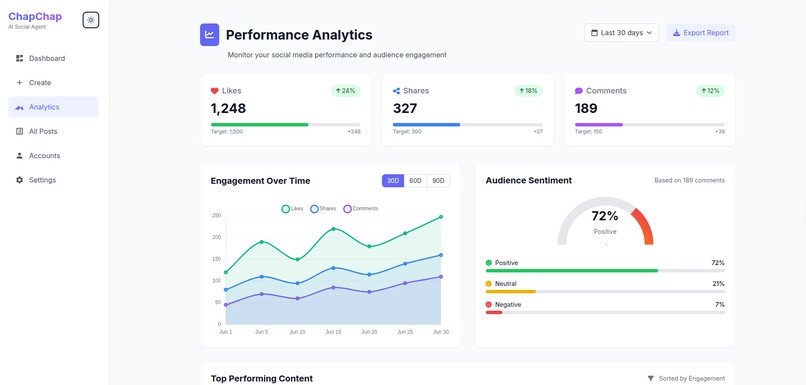Click the All Posts icon in sidebar
Image resolution: width=806 pixels, height=385 pixels.
point(20,131)
